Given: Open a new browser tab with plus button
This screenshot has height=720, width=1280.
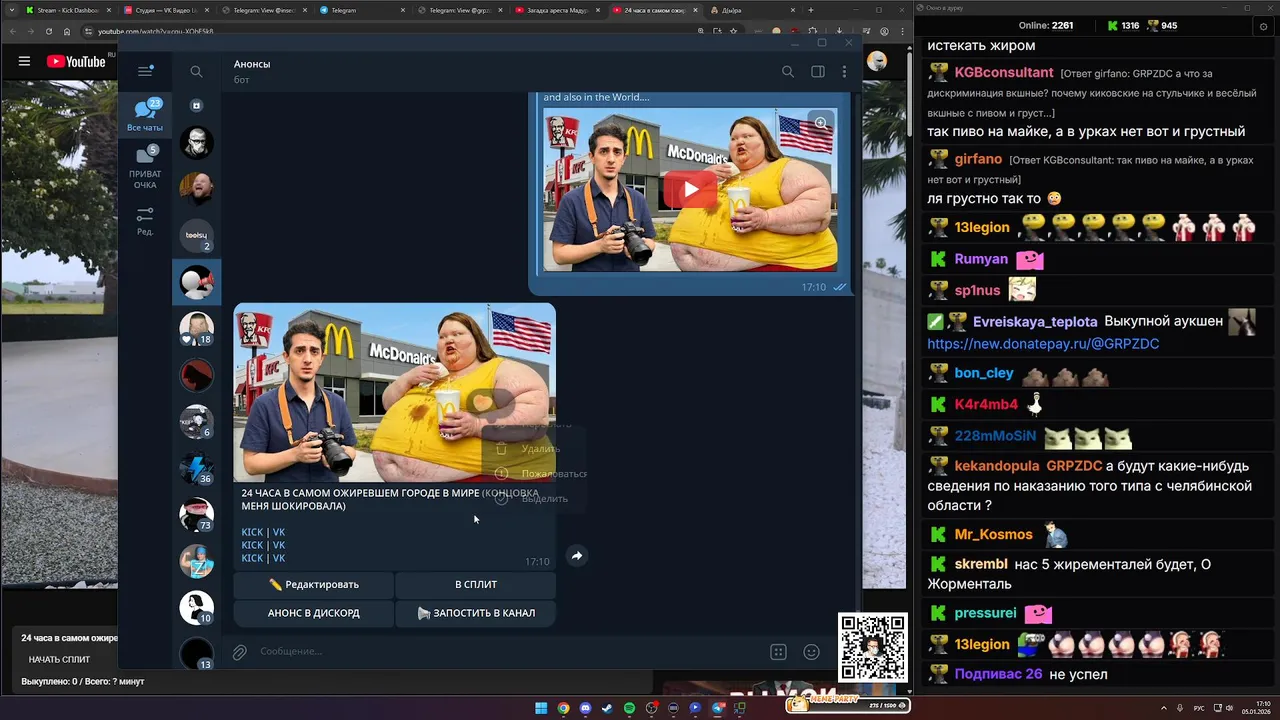Looking at the screenshot, I should [x=810, y=10].
